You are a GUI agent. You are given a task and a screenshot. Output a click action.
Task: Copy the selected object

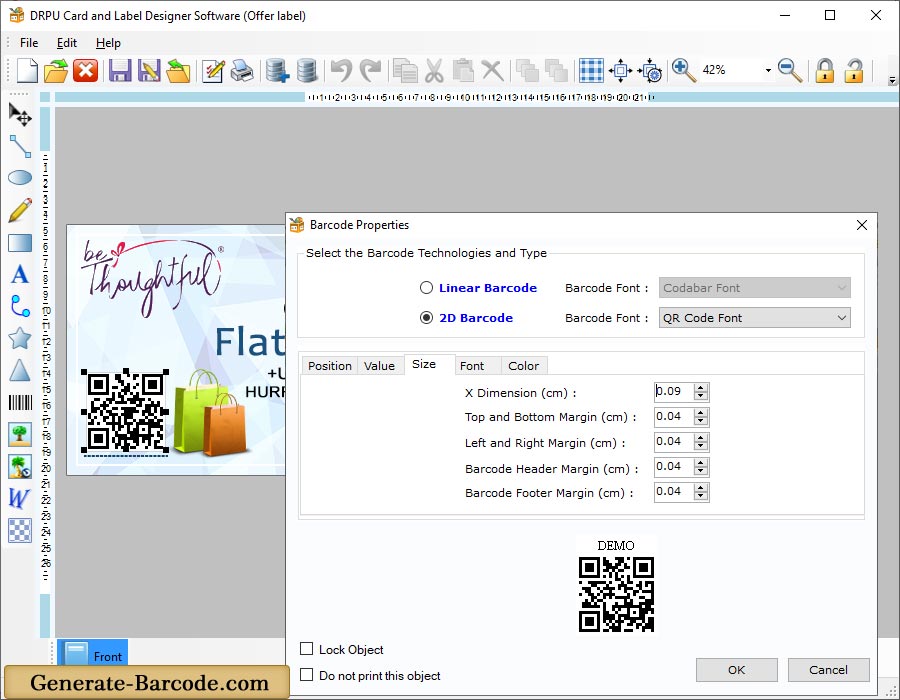pyautogui.click(x=405, y=71)
